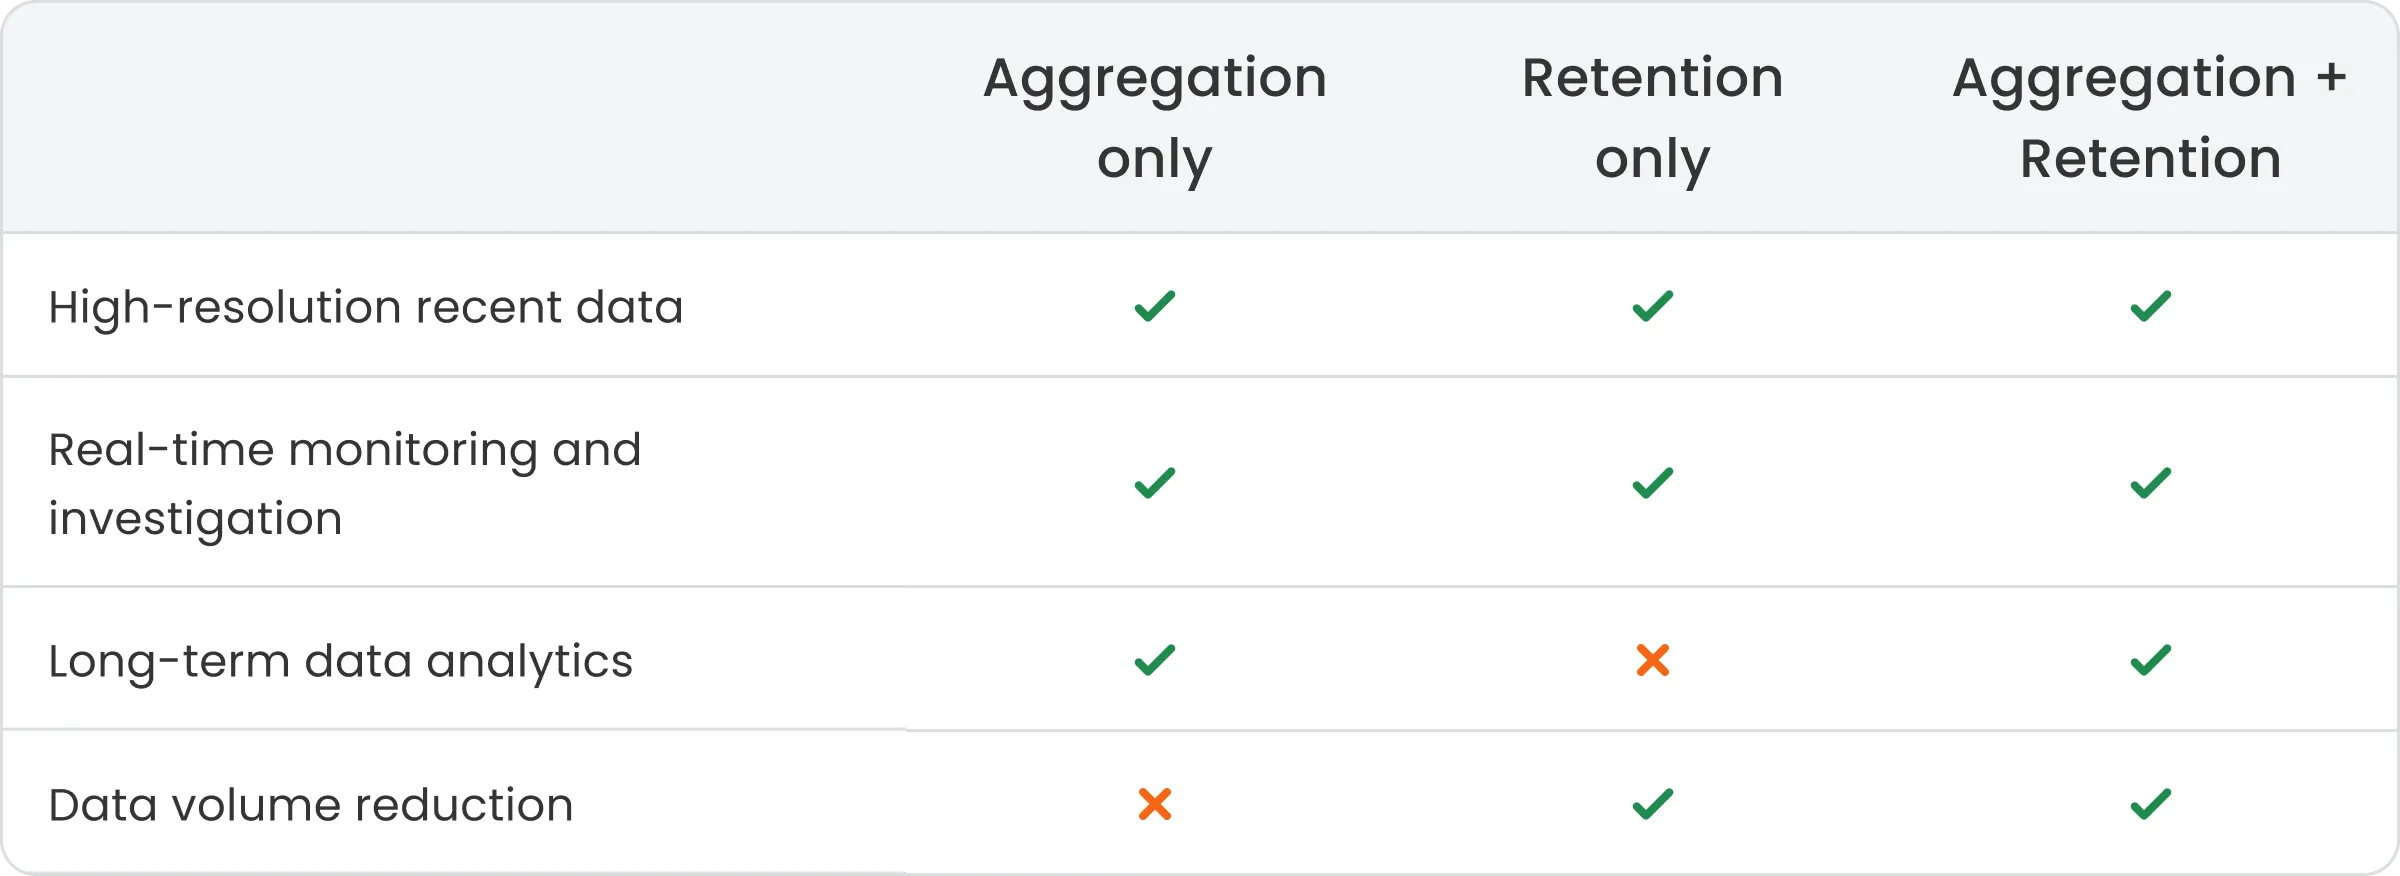Click Data volume reduction checkmark under Retention only
This screenshot has width=2400, height=876.
1652,804
